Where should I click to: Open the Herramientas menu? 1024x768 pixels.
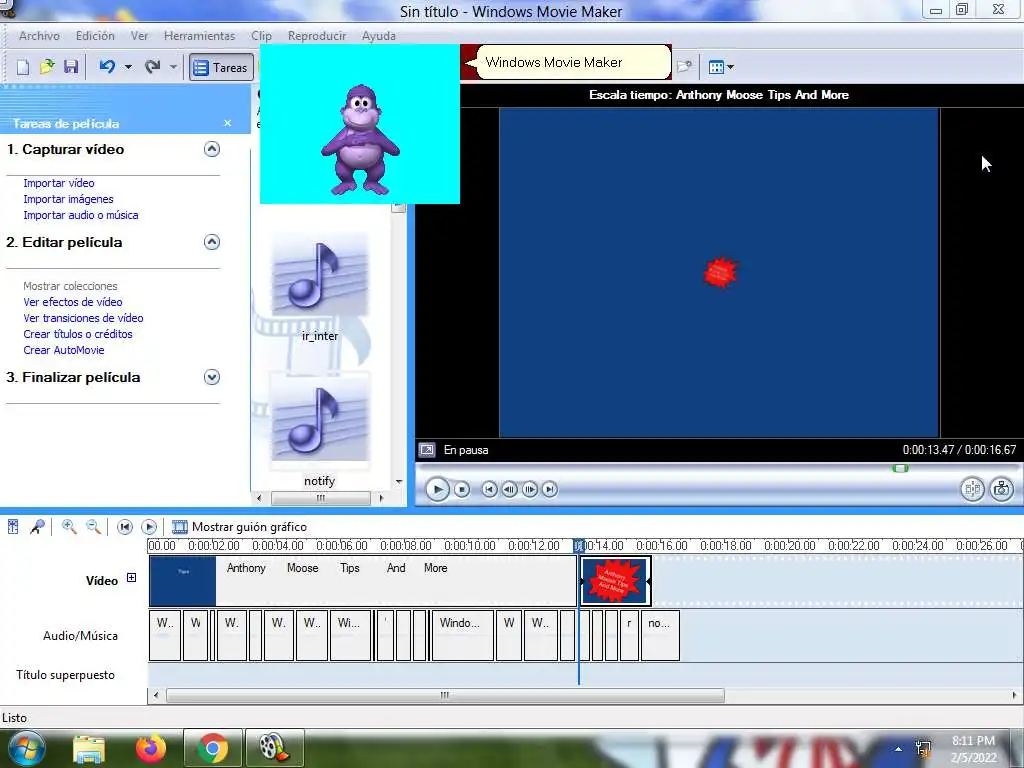point(199,36)
